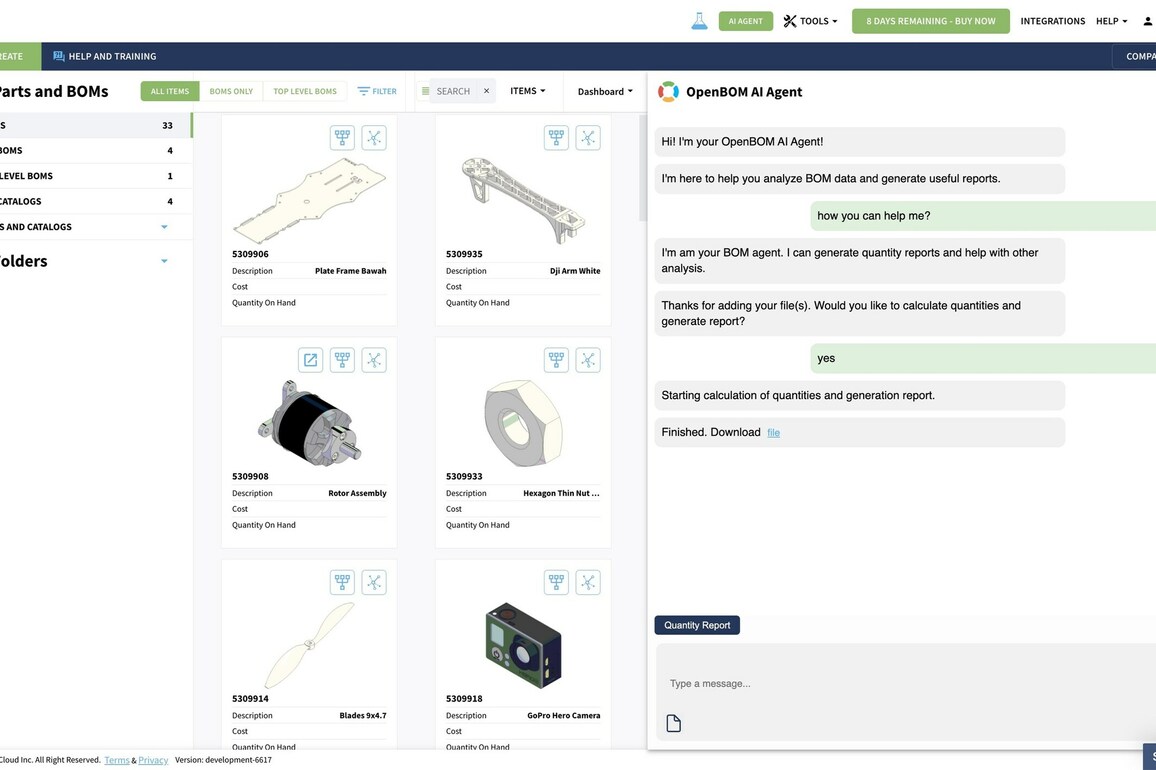Open the Dashboard view dropdown
This screenshot has height=770, width=1156.
(605, 91)
